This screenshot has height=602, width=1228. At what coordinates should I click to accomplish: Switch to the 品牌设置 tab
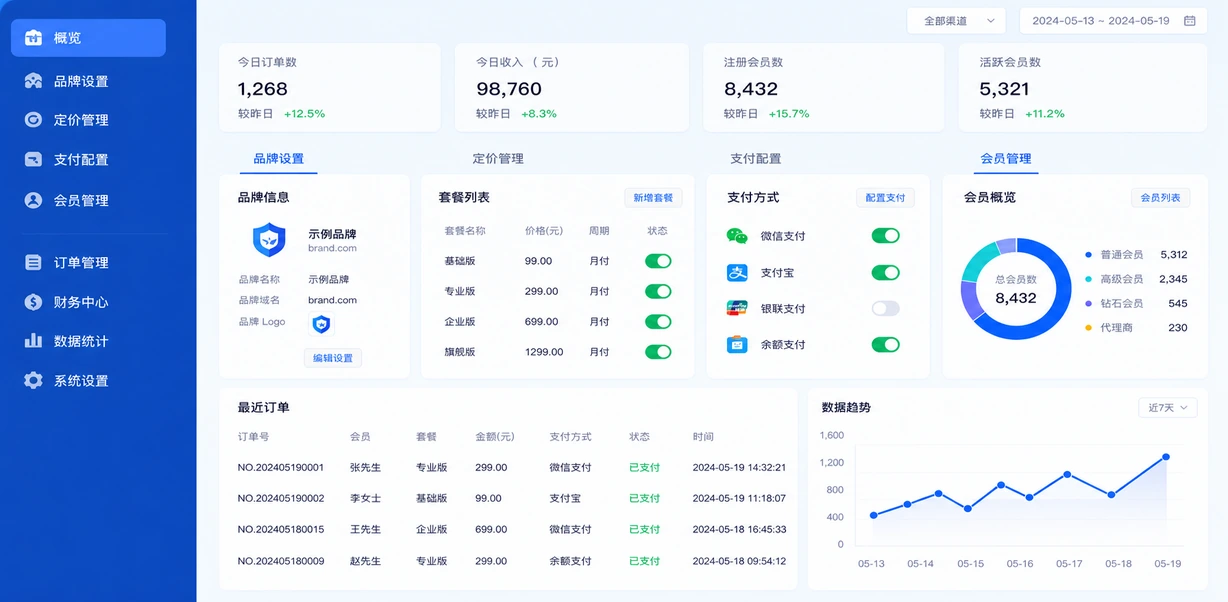click(278, 158)
